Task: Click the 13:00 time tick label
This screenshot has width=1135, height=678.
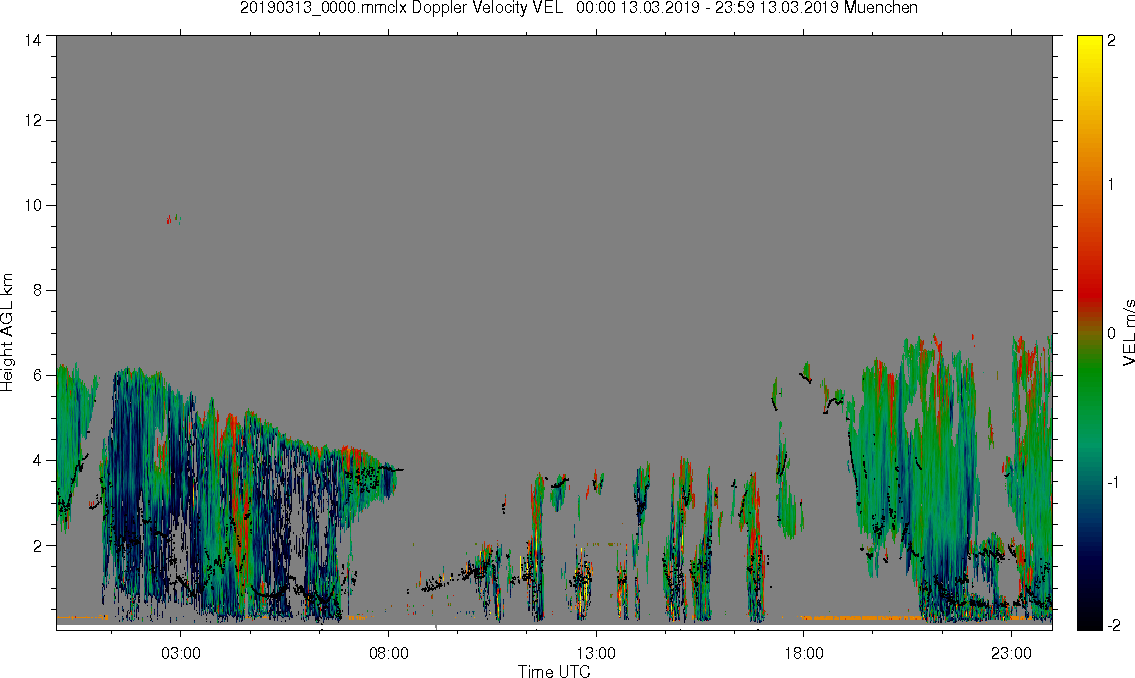Action: click(596, 653)
